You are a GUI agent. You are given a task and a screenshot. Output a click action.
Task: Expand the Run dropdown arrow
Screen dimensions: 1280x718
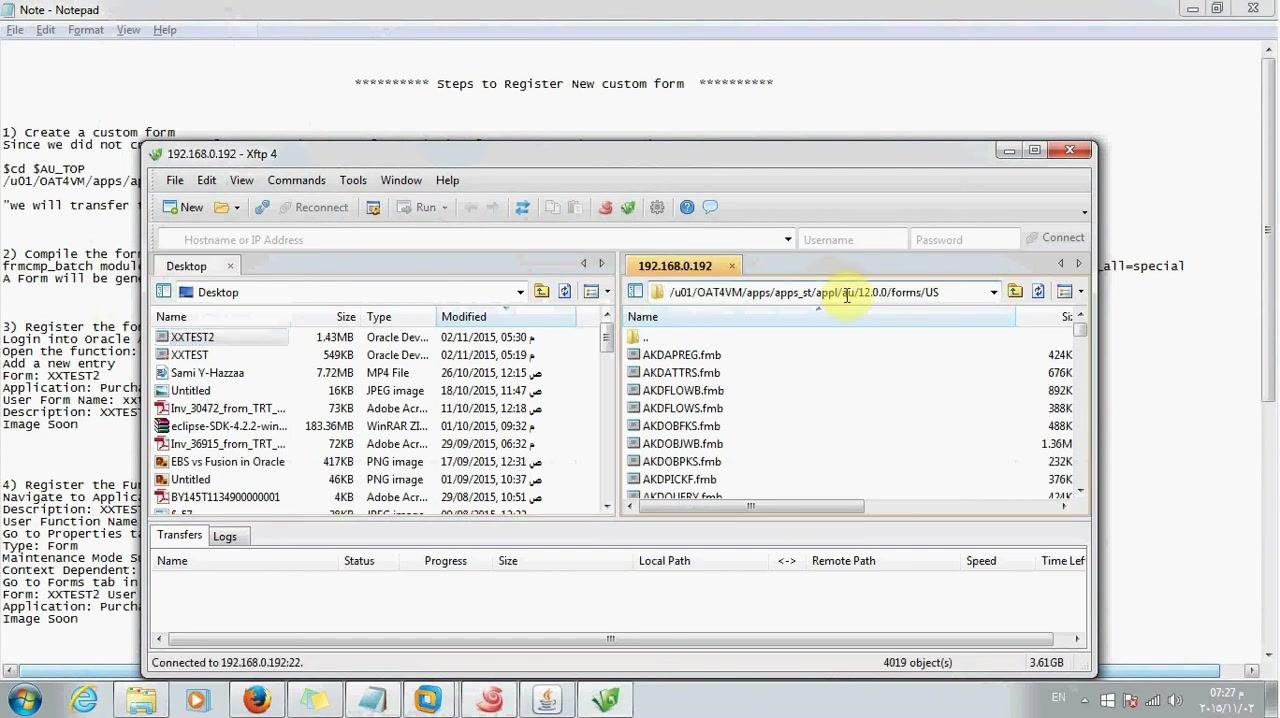tap(445, 208)
